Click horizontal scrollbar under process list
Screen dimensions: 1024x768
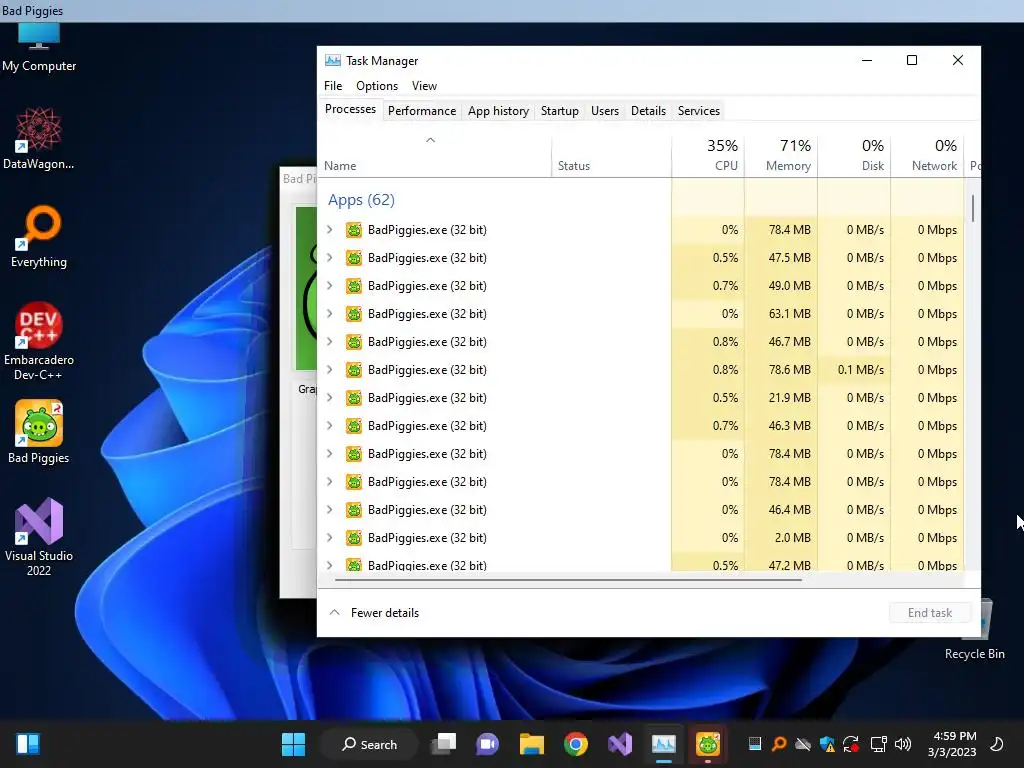click(x=568, y=579)
